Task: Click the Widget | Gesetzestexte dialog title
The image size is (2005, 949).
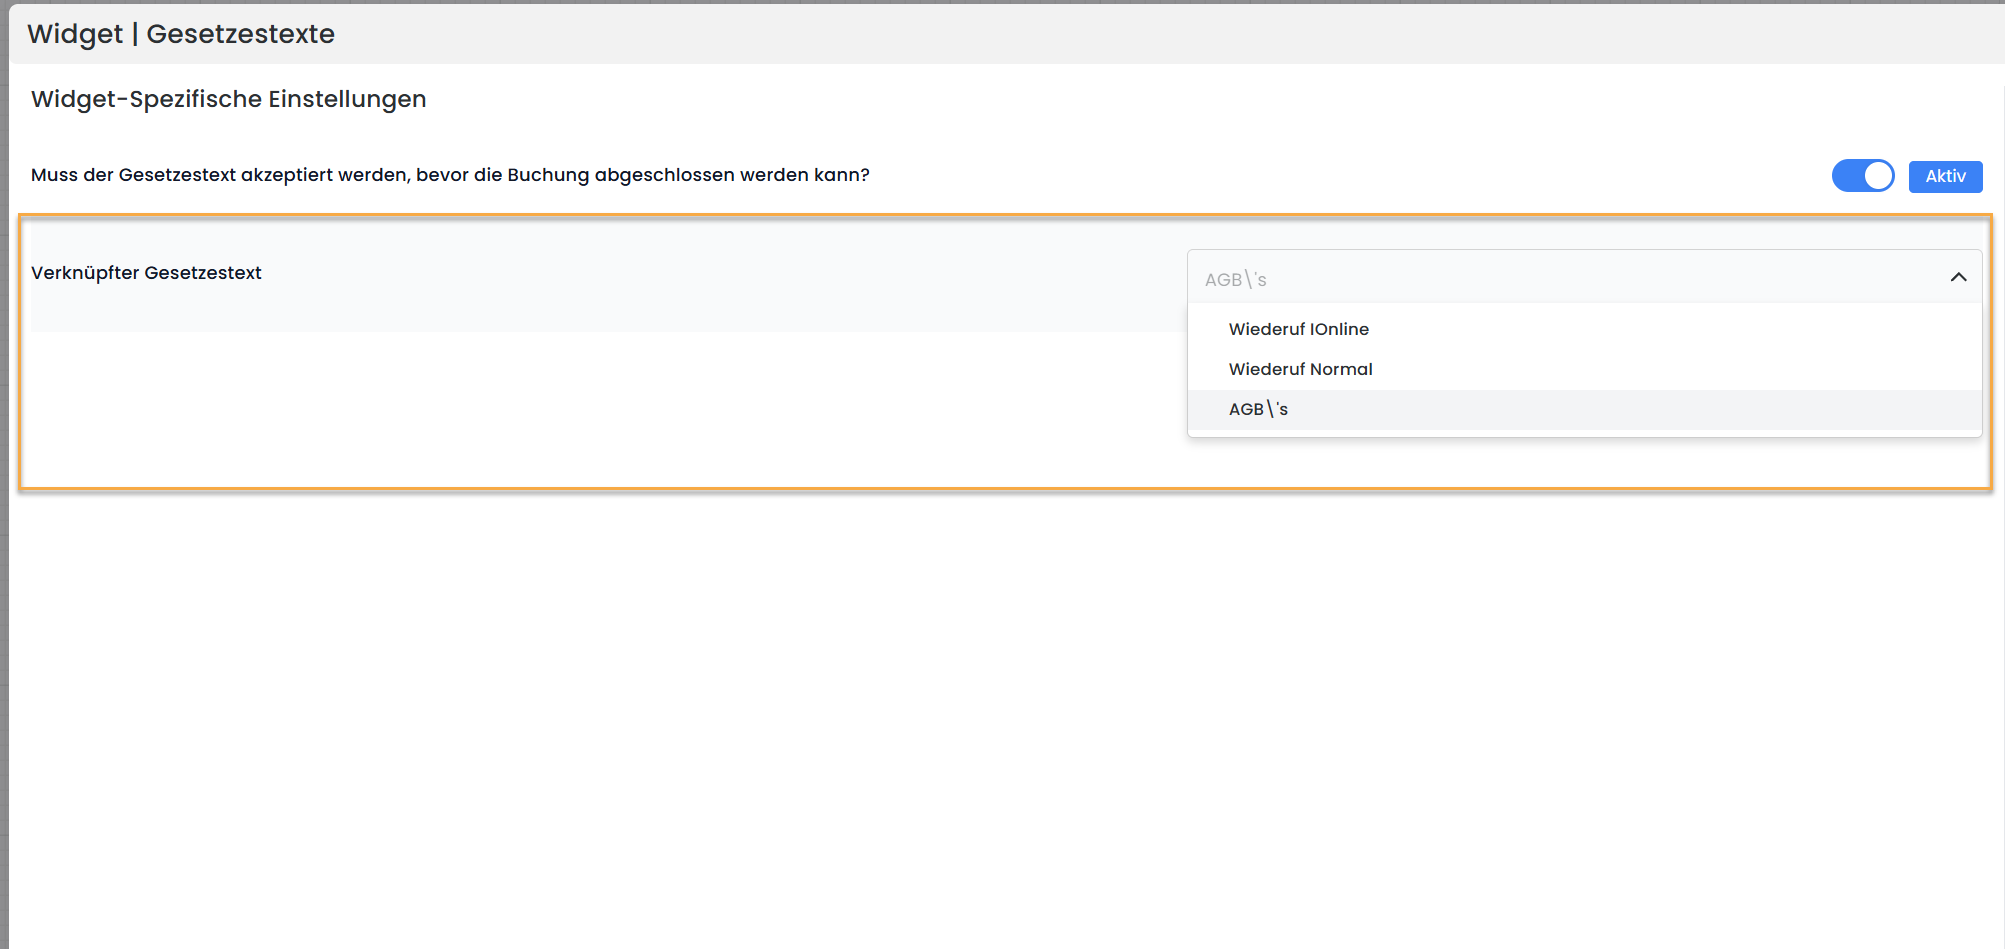Action: (x=181, y=34)
